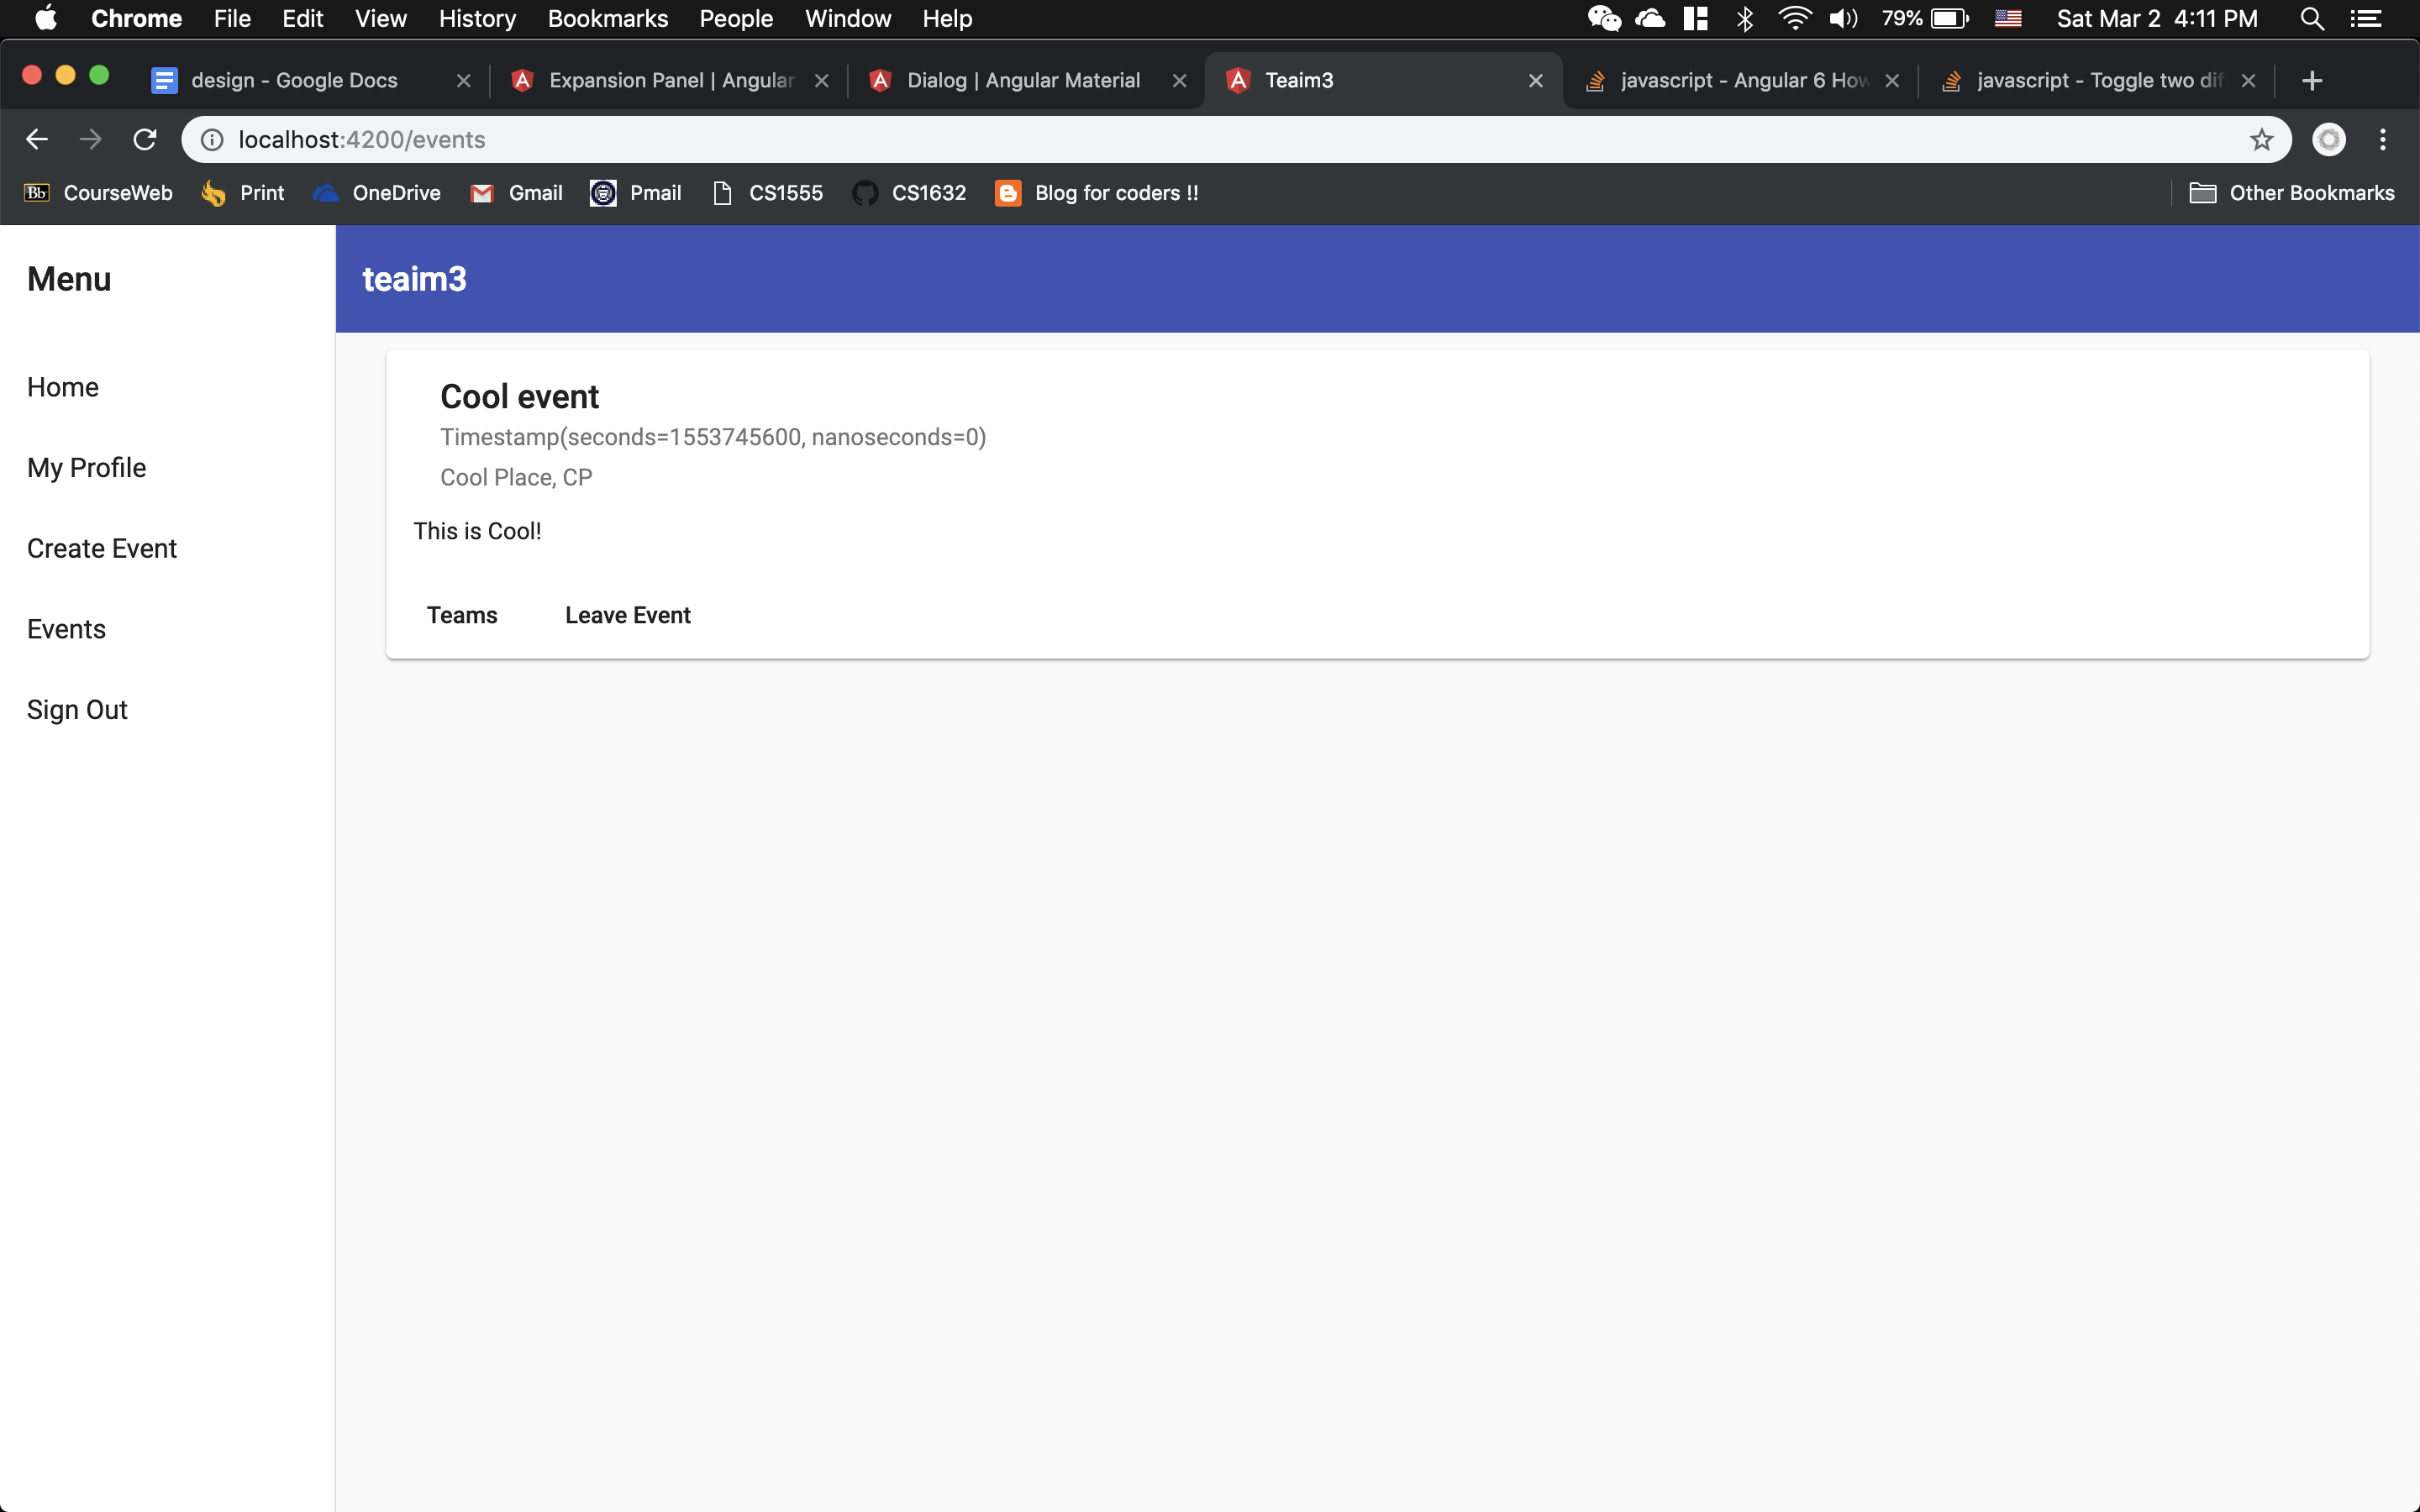Expand the Other Bookmarks folder
2420x1512 pixels.
point(2292,193)
